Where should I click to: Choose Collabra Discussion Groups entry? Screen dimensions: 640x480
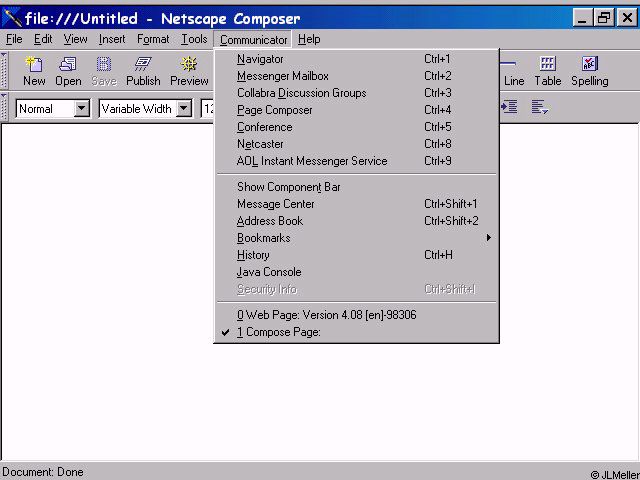[356, 93]
